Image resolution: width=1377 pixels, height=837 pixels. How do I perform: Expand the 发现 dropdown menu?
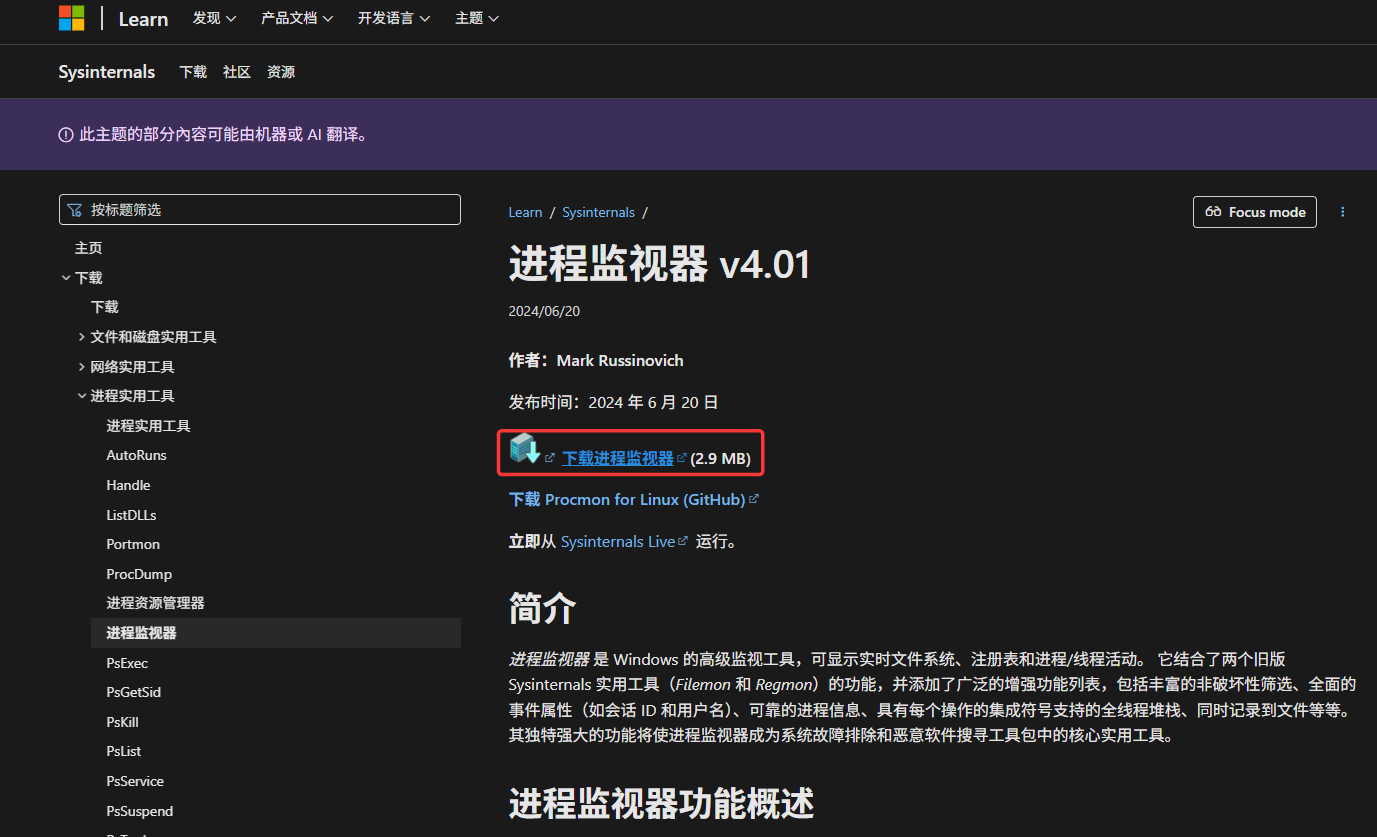214,18
